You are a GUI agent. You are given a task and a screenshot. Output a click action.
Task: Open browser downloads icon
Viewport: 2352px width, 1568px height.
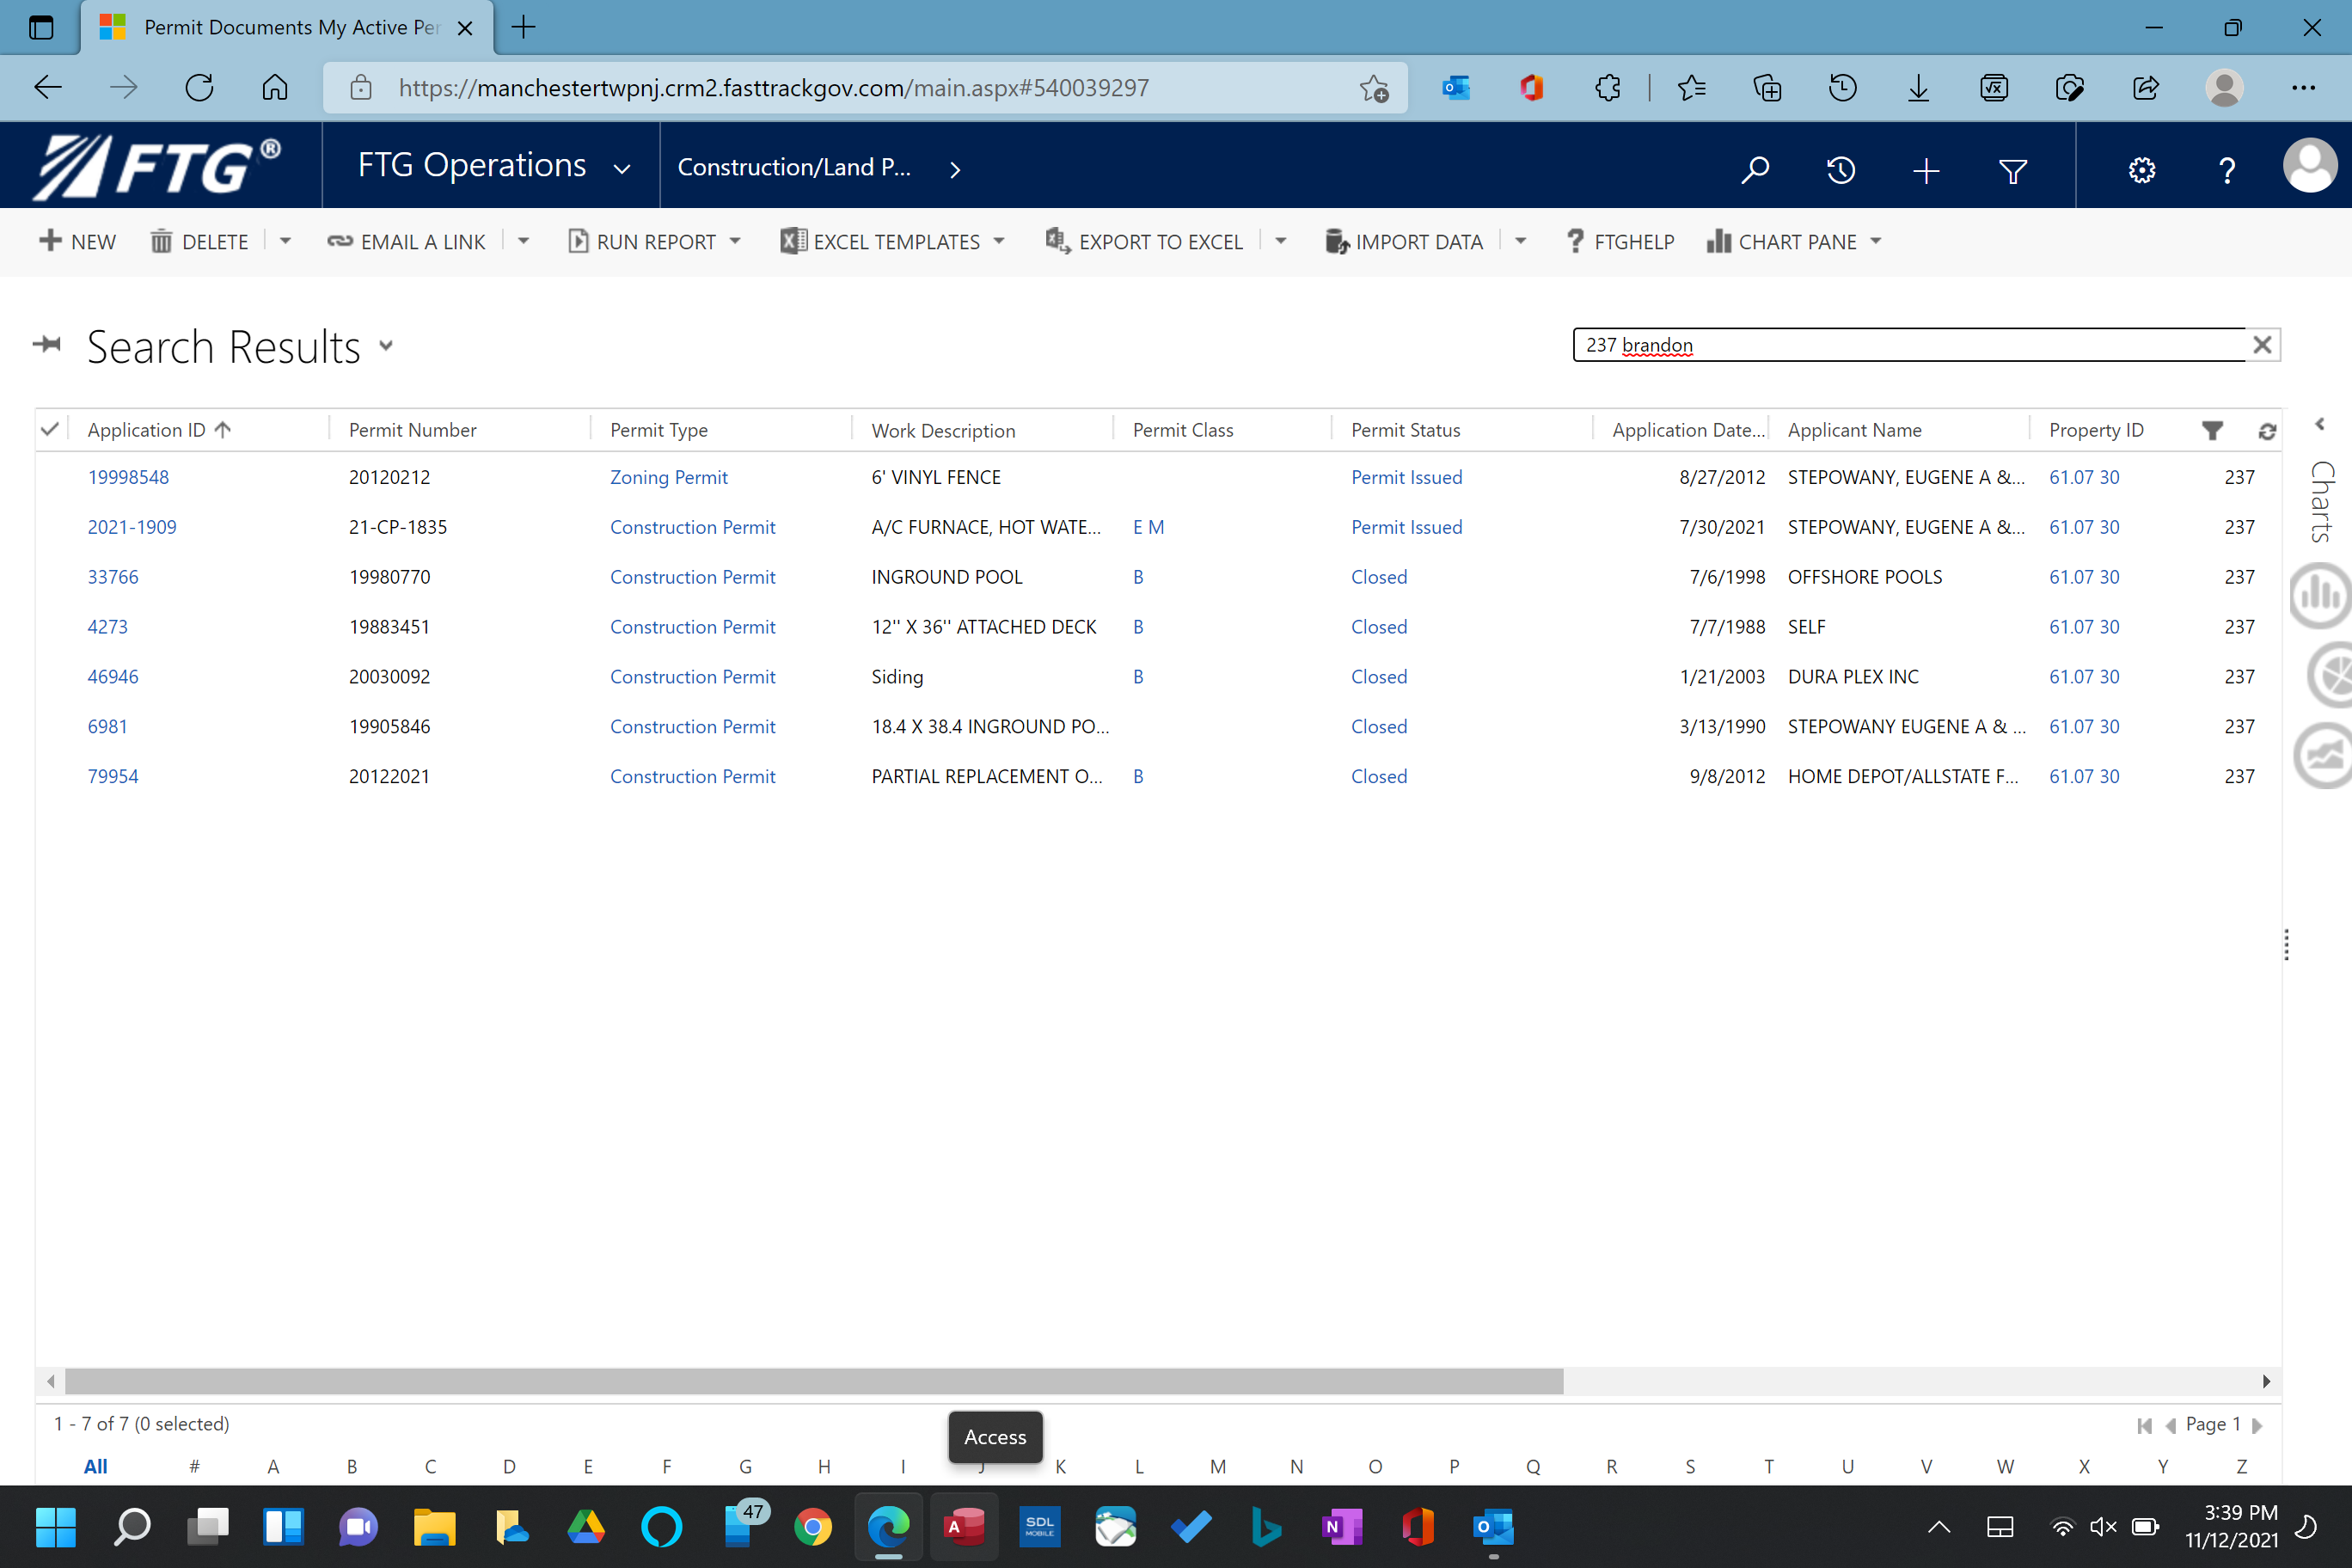(x=1918, y=88)
